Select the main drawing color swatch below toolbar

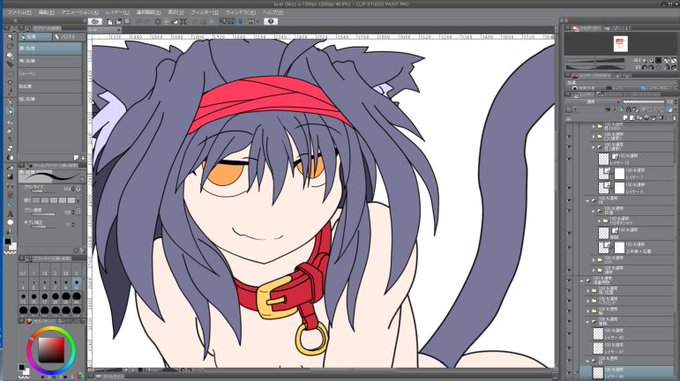pos(8,242)
